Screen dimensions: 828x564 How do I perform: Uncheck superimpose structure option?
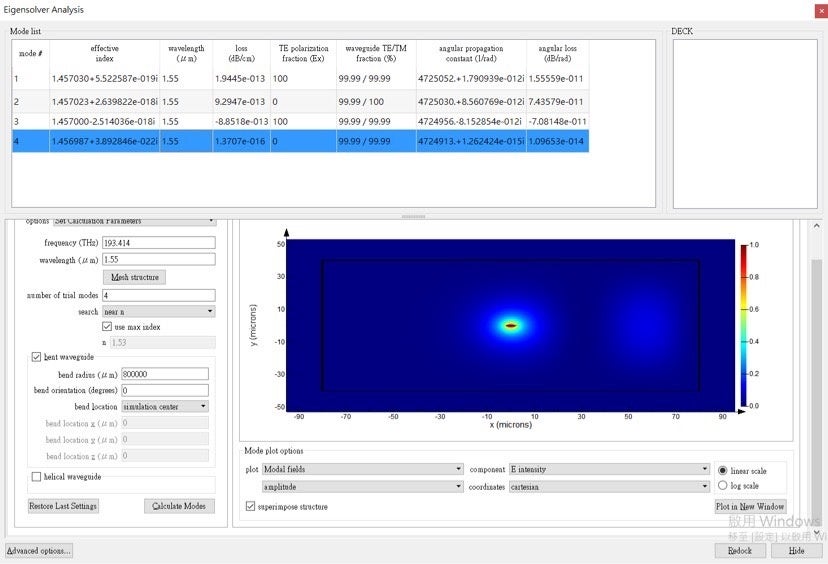250,507
